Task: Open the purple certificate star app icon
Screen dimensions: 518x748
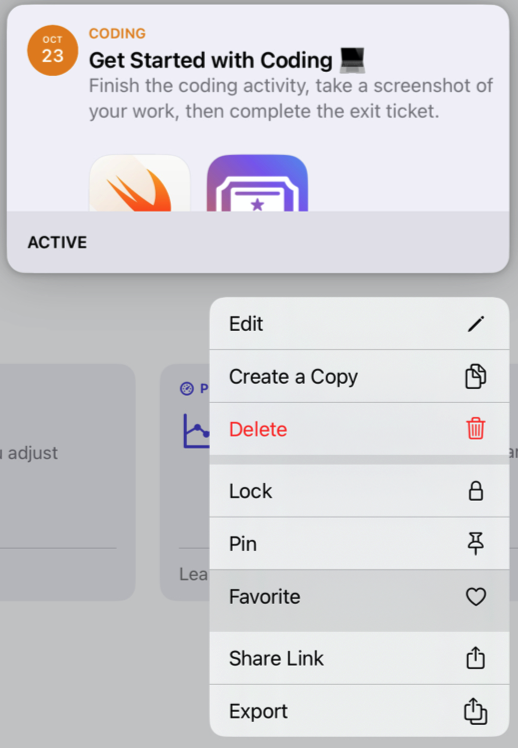Action: point(257,183)
